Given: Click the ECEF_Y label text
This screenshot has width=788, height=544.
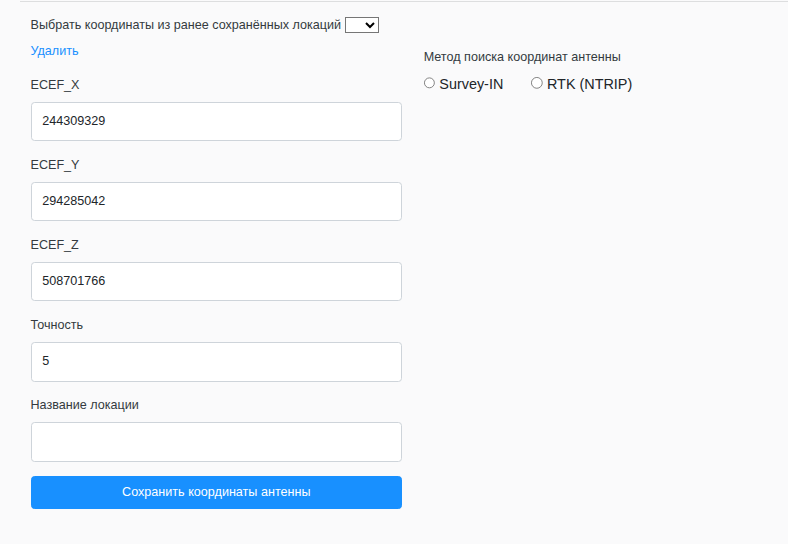Looking at the screenshot, I should tap(55, 165).
